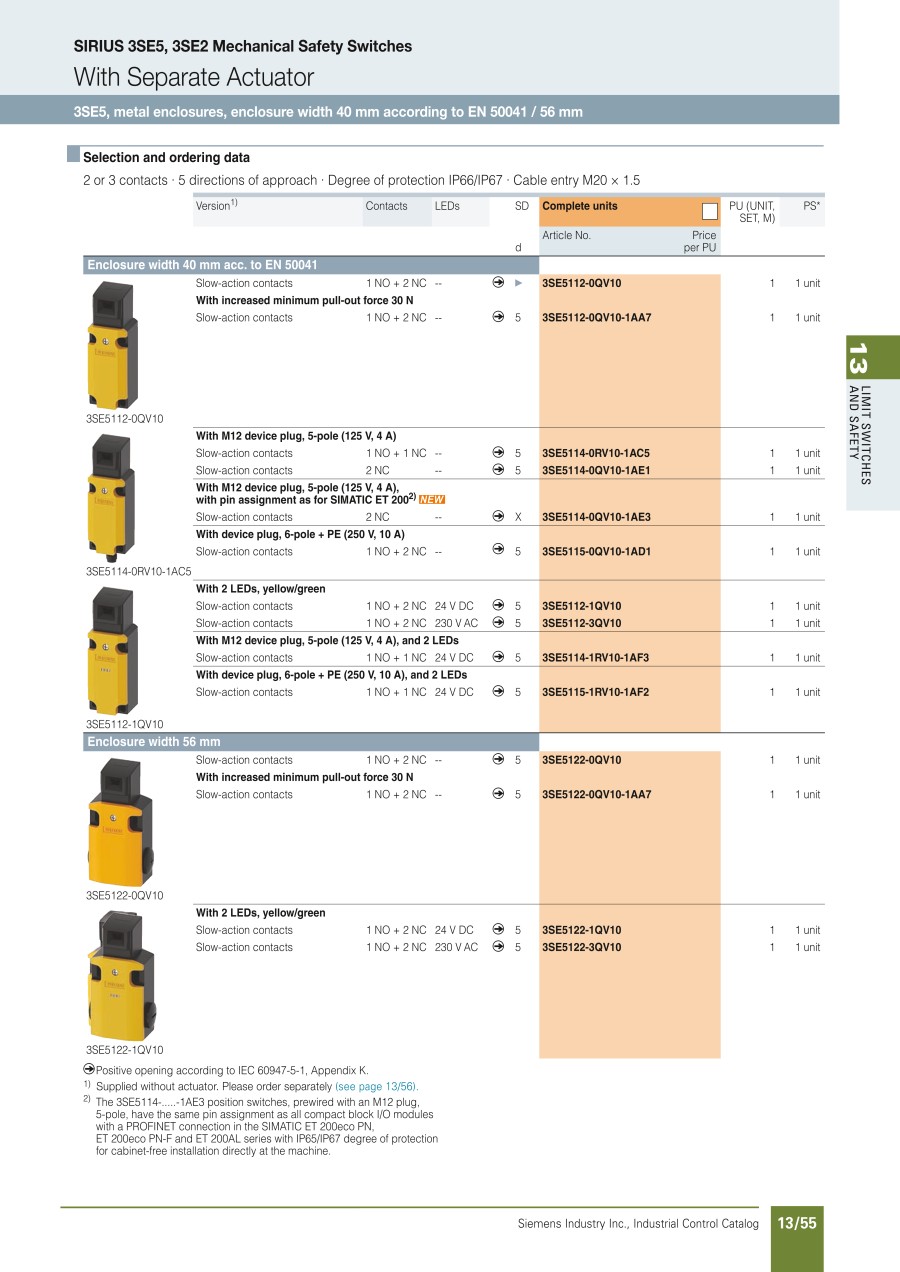Image resolution: width=900 pixels, height=1272 pixels.
Task: Select article number 3SE5112-1QV10
Action: tap(581, 606)
